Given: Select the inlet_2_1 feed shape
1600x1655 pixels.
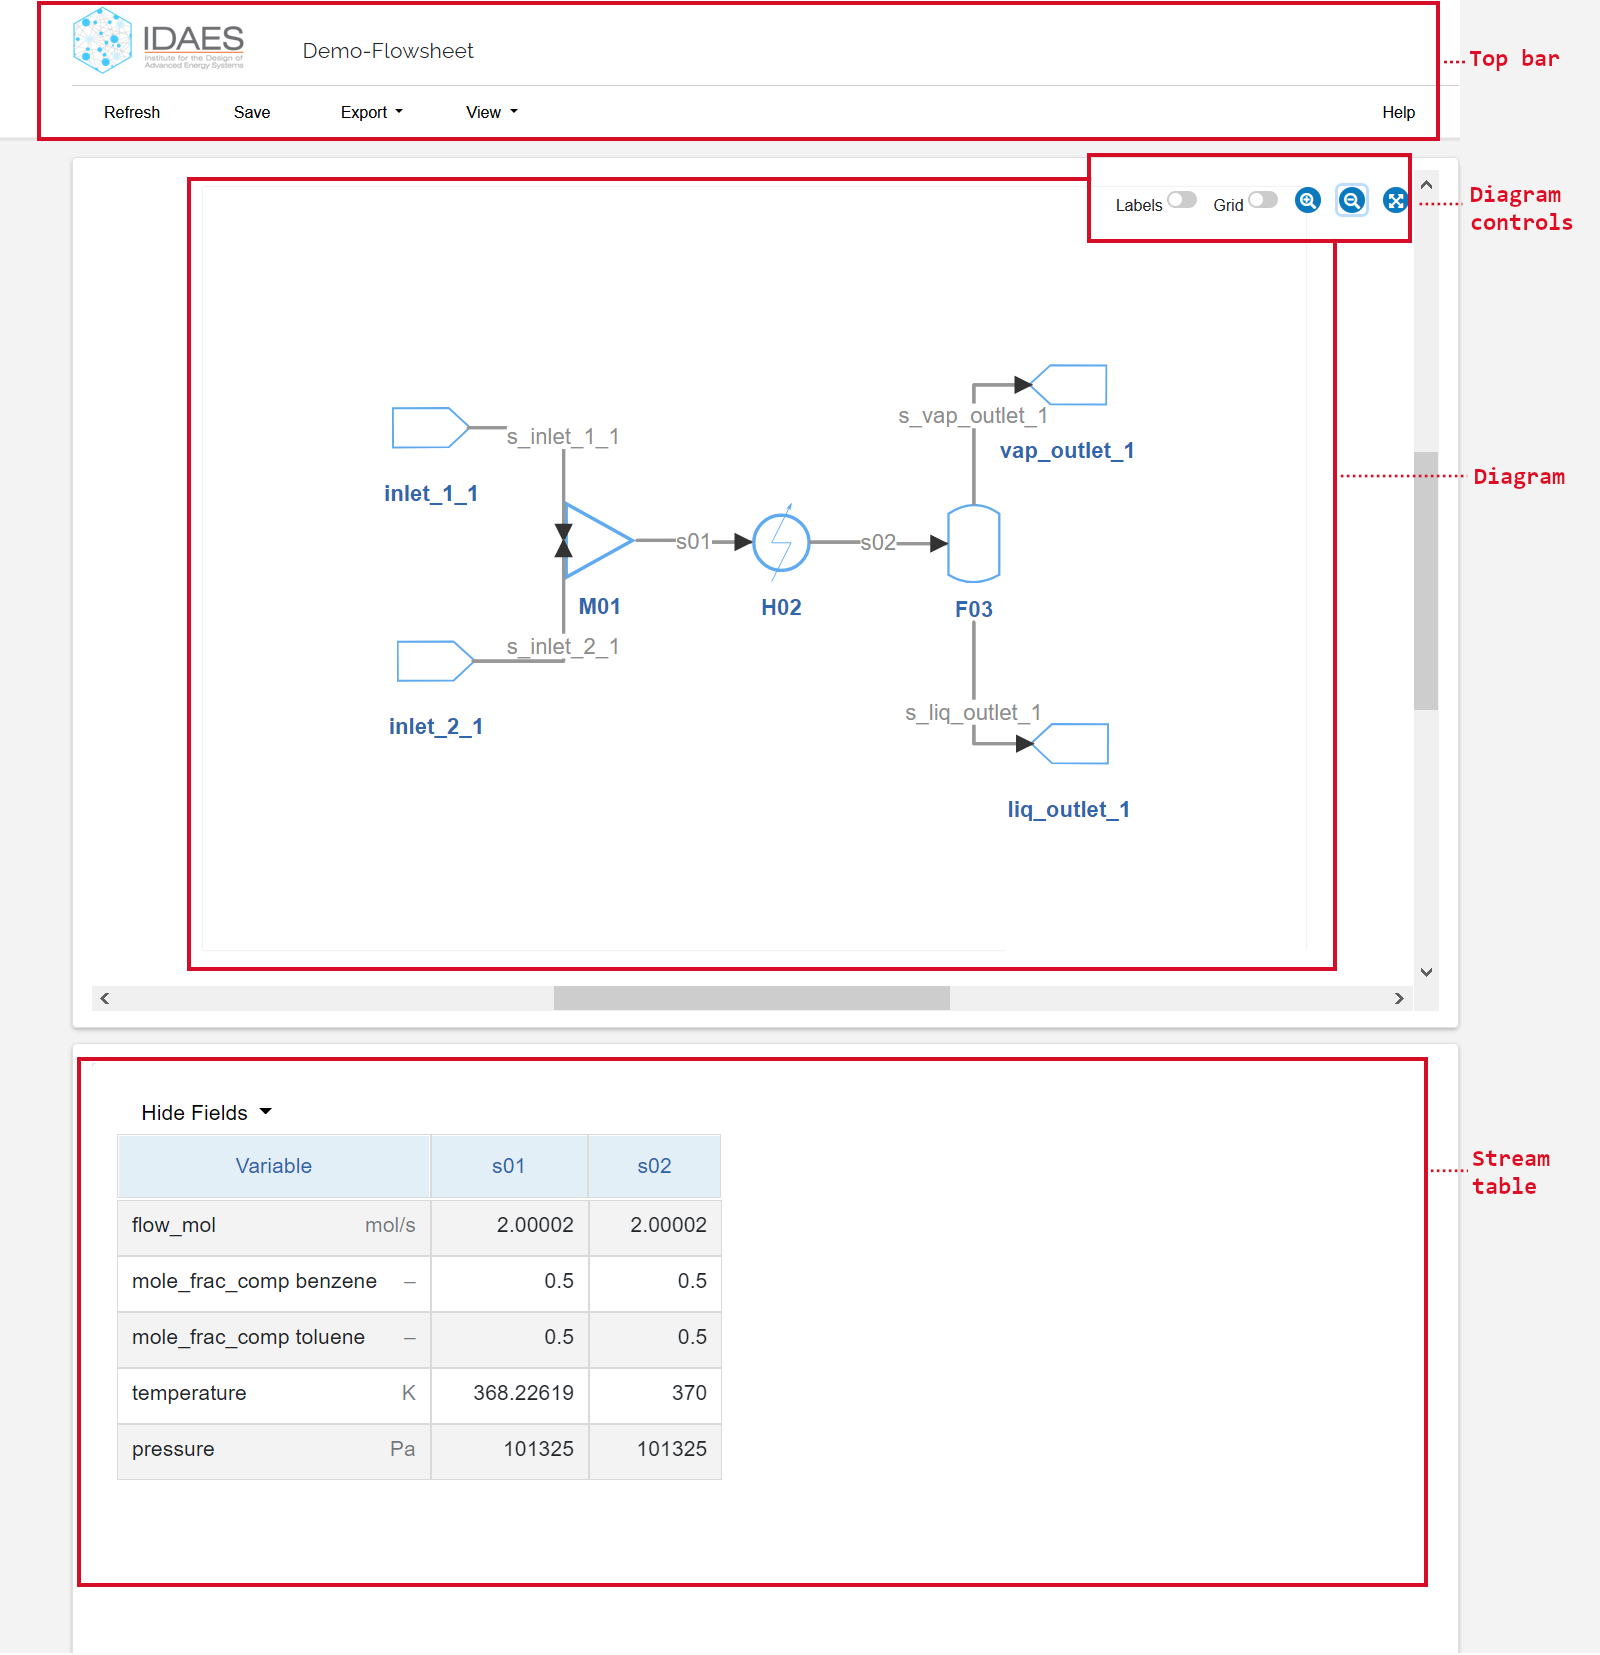Looking at the screenshot, I should pyautogui.click(x=436, y=661).
